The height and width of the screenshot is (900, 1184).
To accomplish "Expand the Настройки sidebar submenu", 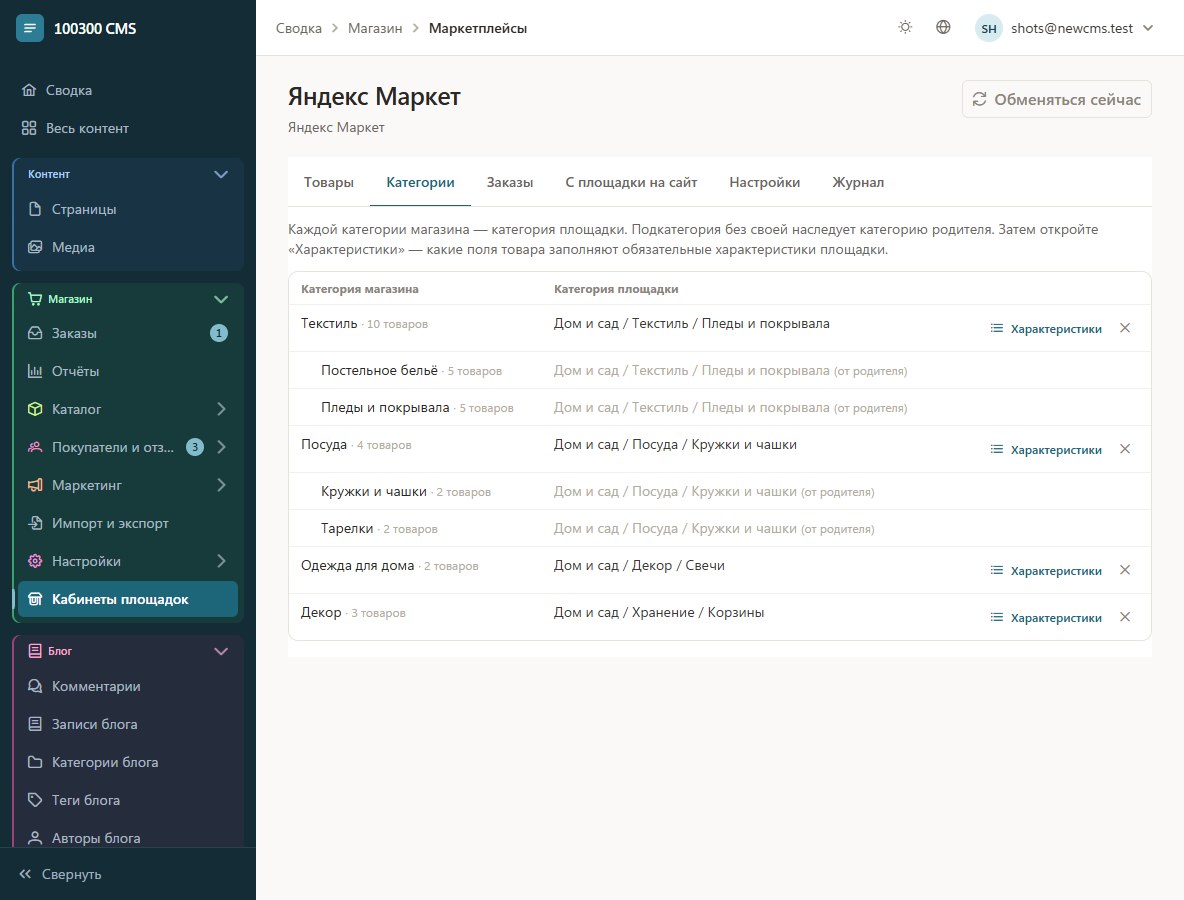I will click(x=221, y=561).
